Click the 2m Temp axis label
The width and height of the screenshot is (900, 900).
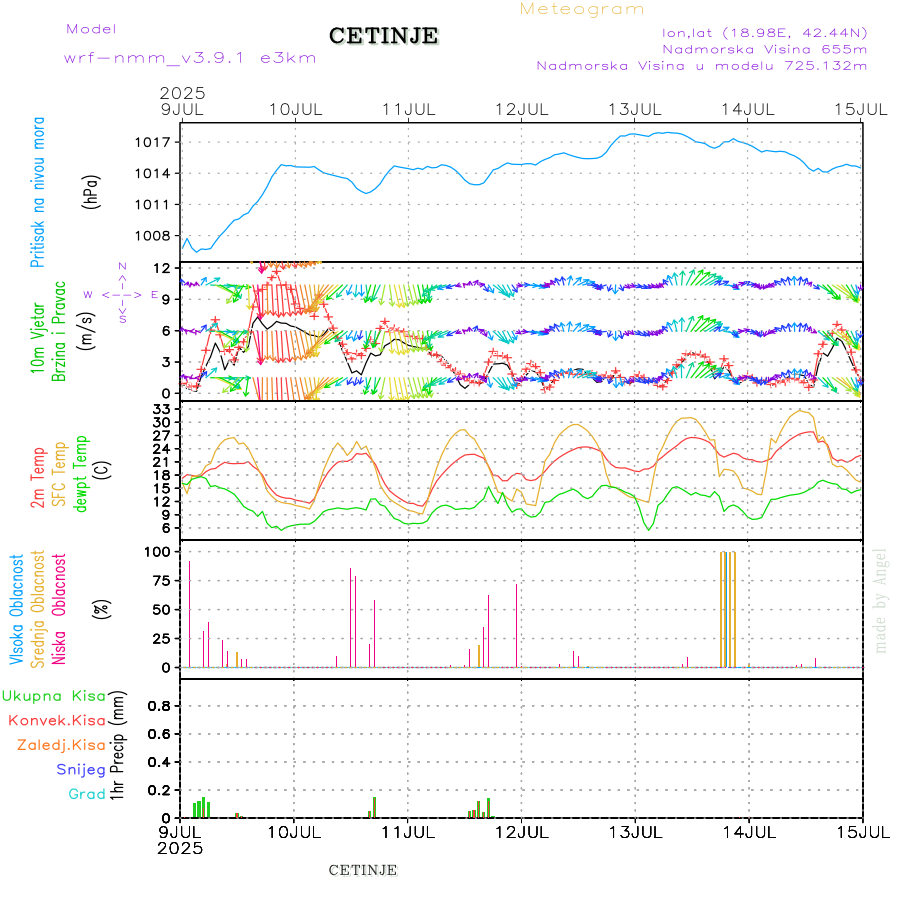coord(38,478)
